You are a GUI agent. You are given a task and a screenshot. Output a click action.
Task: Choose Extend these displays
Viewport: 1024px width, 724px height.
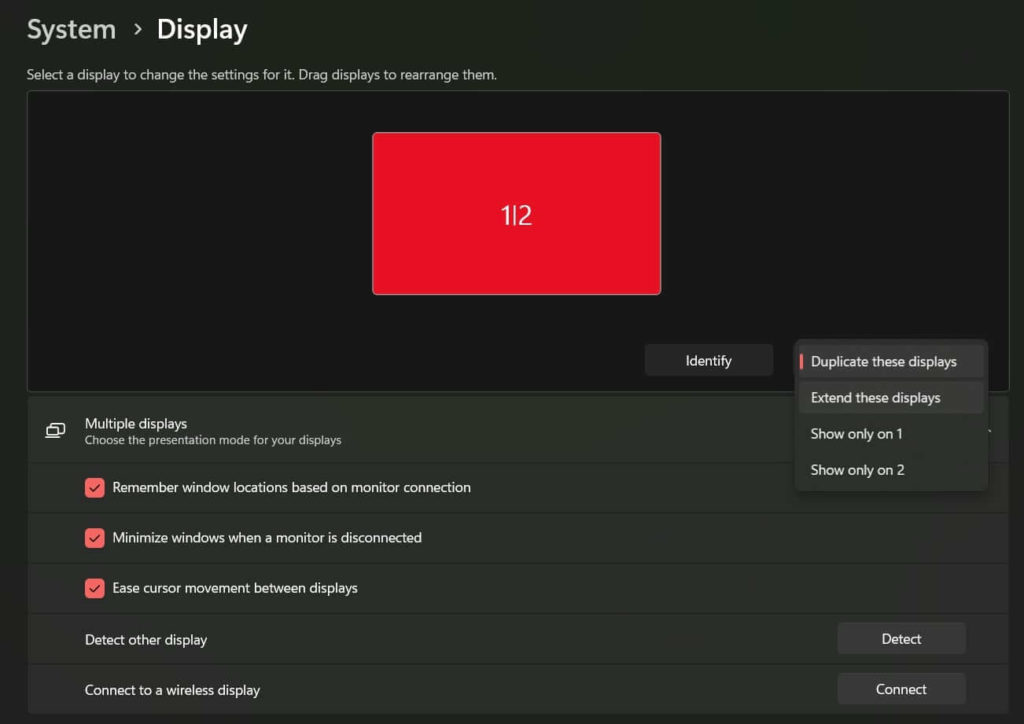click(x=891, y=398)
